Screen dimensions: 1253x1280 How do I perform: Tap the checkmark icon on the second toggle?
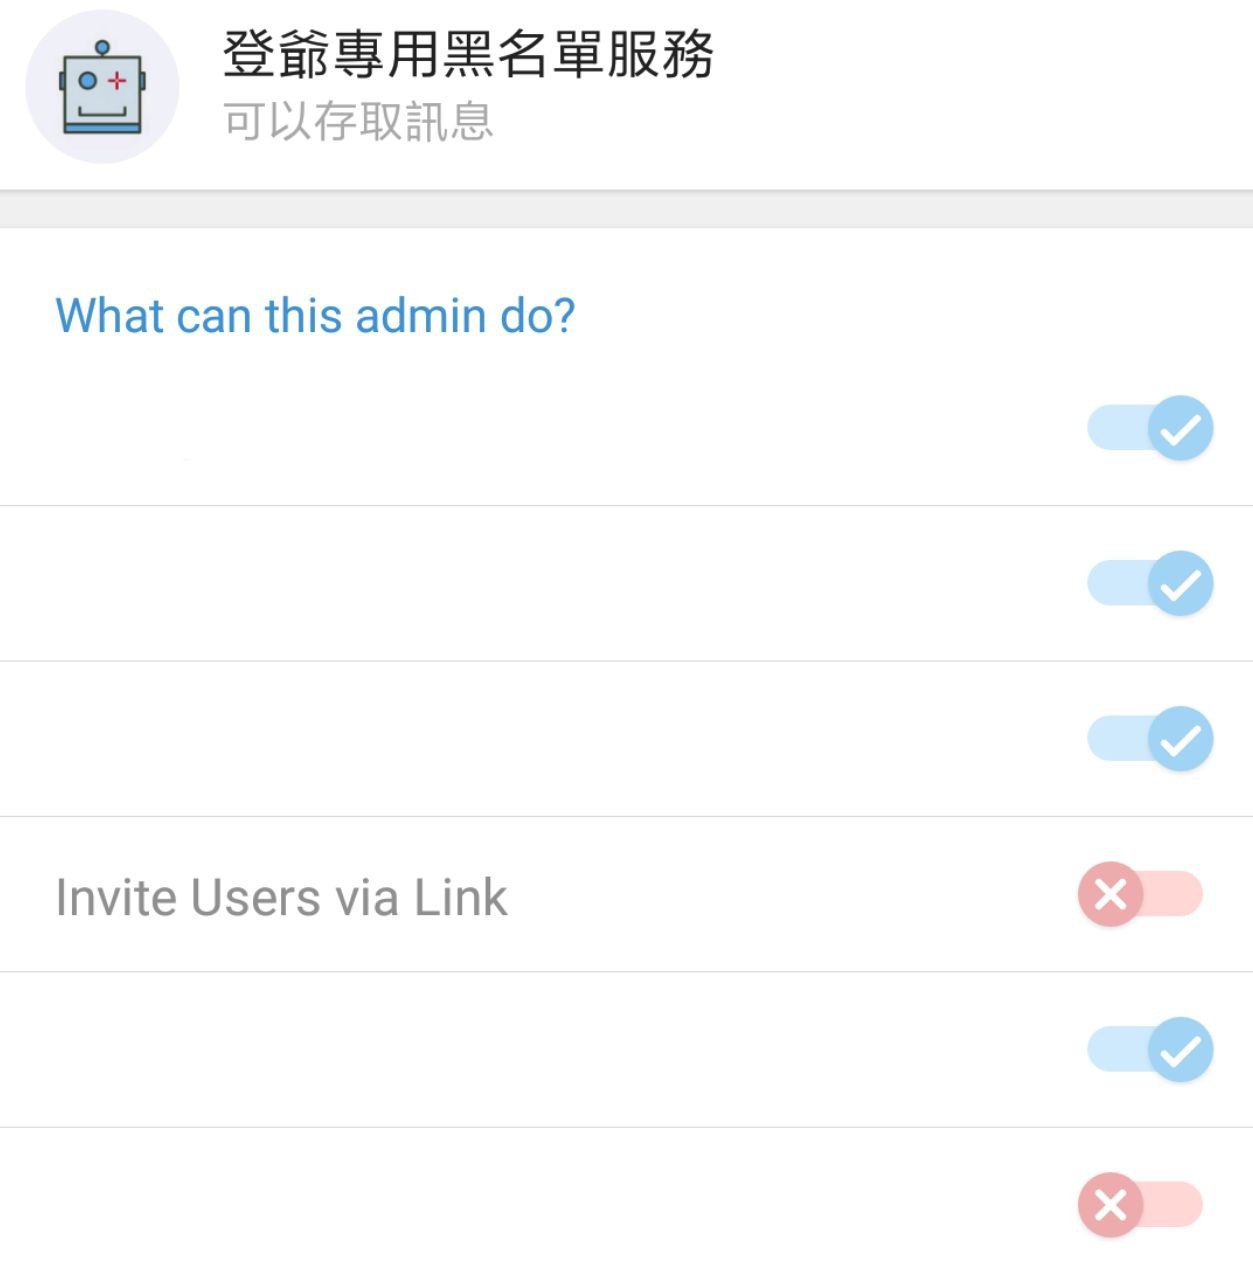[x=1181, y=583]
